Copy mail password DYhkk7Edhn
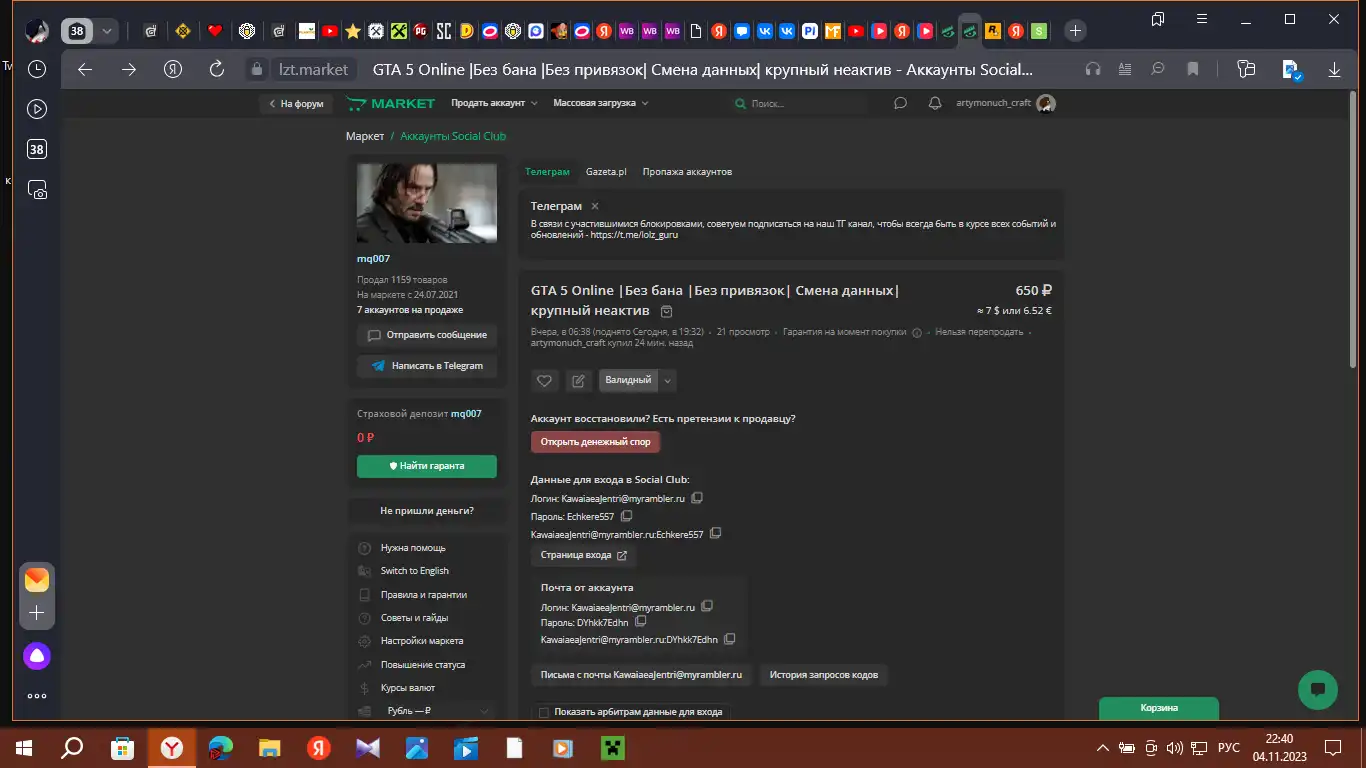1366x768 pixels. tap(641, 622)
